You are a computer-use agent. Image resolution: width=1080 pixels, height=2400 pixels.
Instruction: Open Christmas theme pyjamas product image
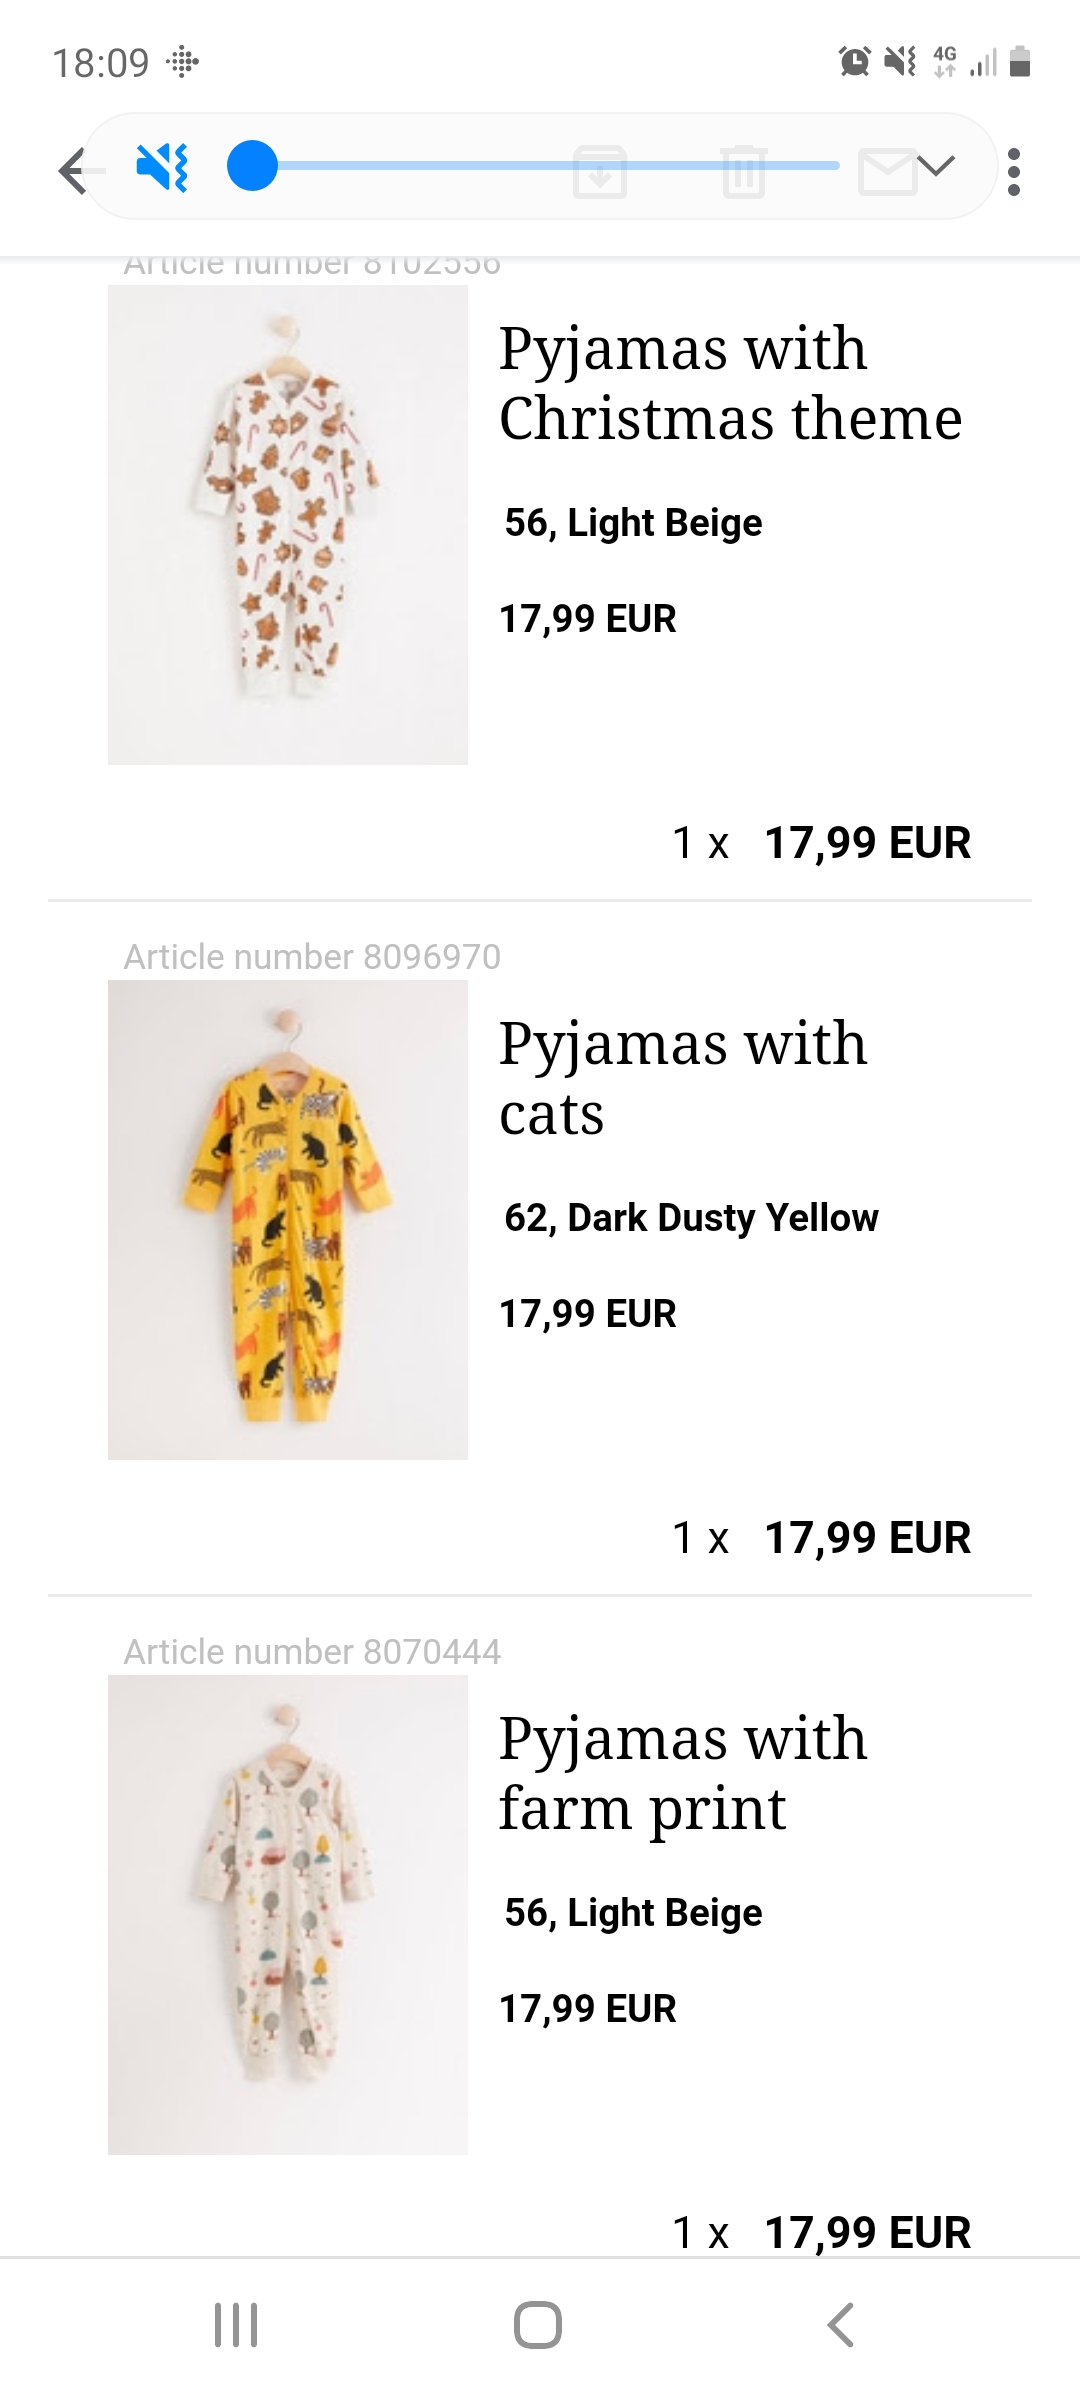tap(288, 525)
